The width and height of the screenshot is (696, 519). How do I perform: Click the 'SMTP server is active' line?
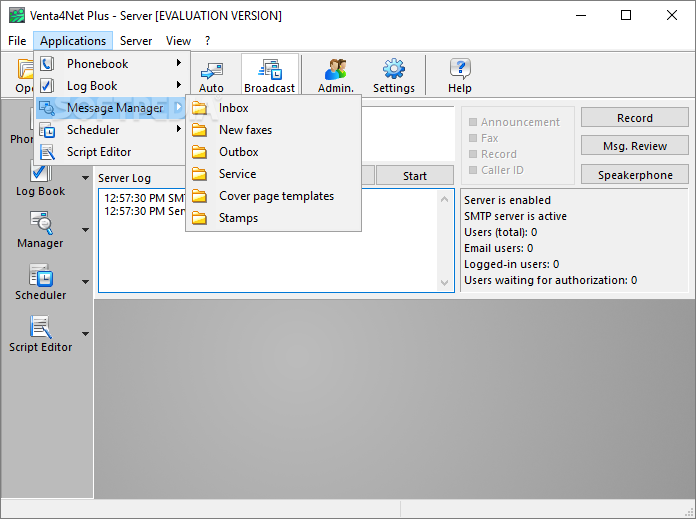515,216
